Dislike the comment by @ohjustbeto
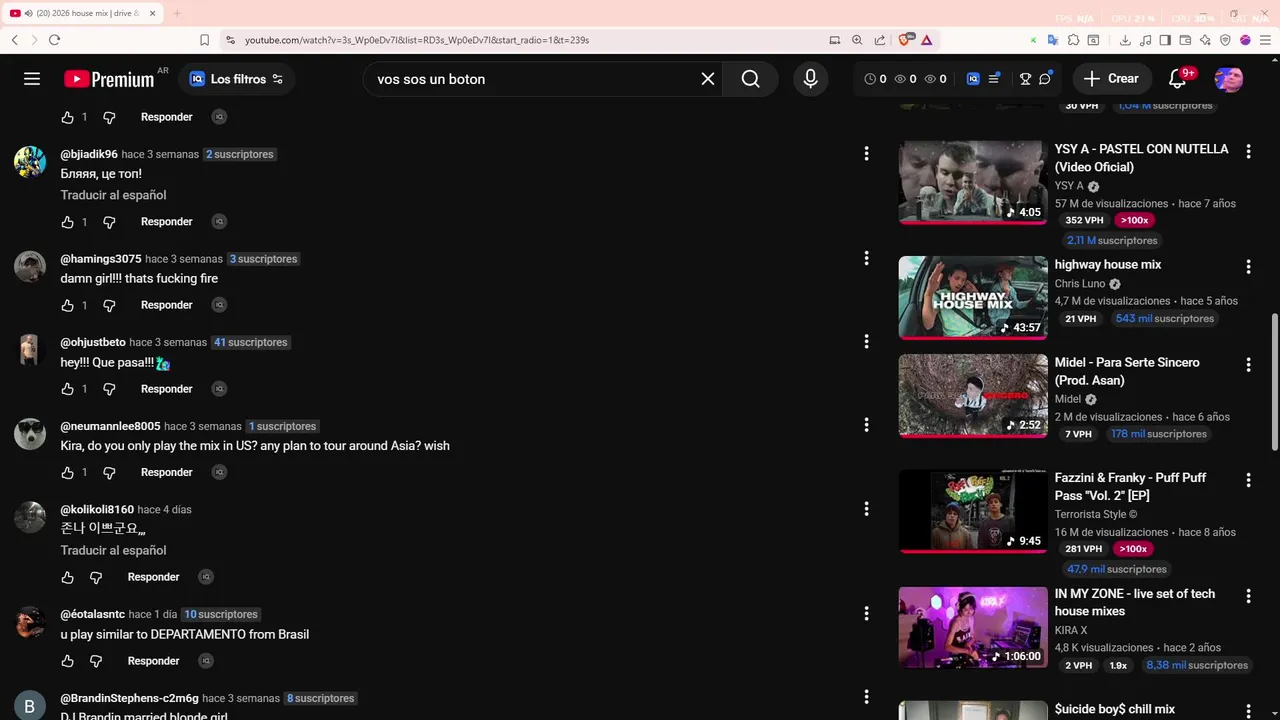Viewport: 1280px width, 720px height. click(x=109, y=389)
